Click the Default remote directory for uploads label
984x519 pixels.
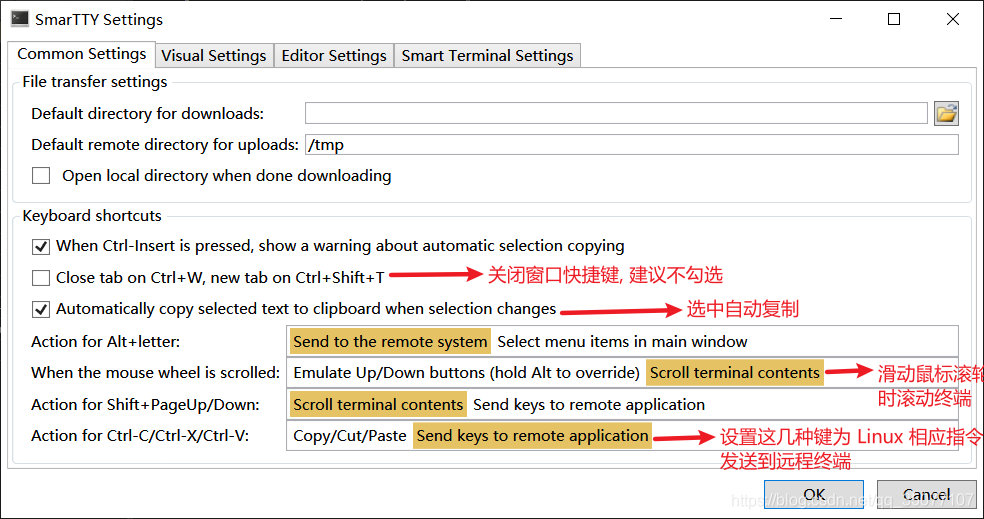point(165,145)
